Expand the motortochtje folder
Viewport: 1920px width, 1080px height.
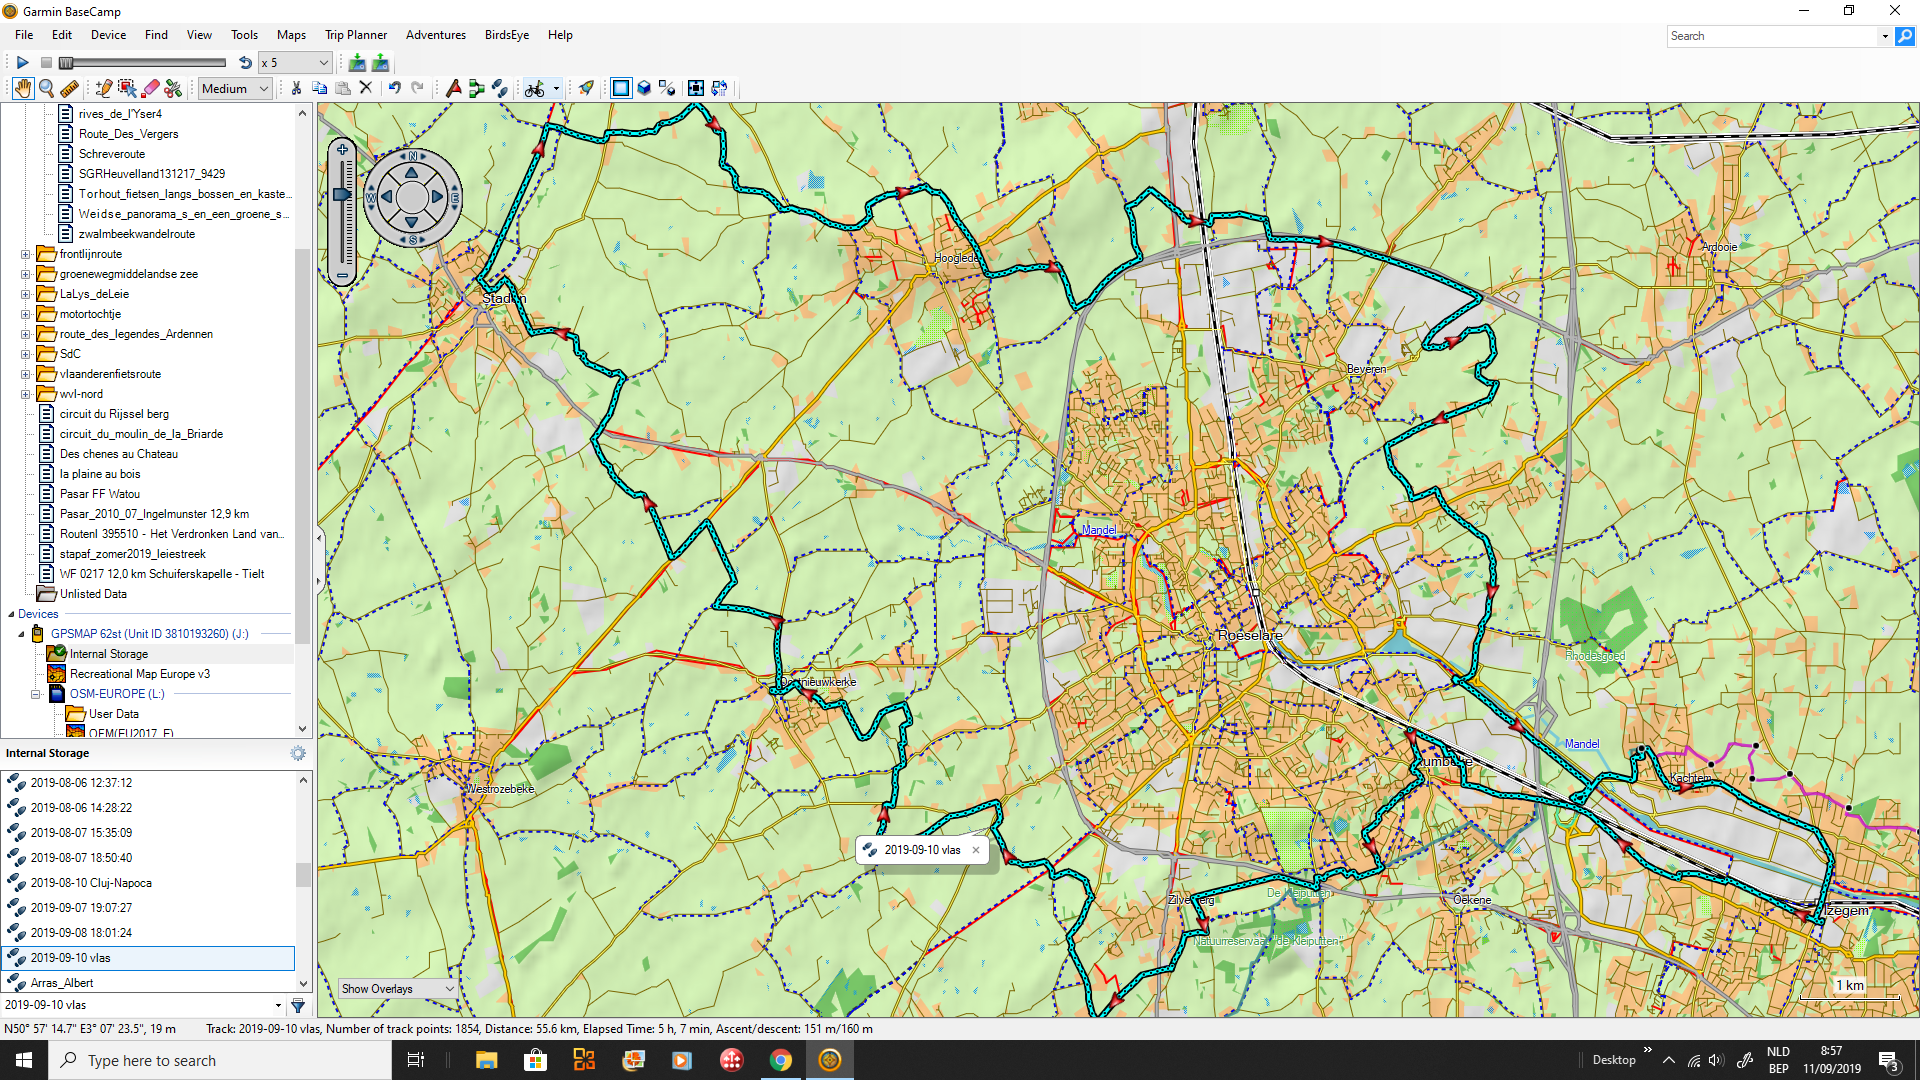click(26, 314)
